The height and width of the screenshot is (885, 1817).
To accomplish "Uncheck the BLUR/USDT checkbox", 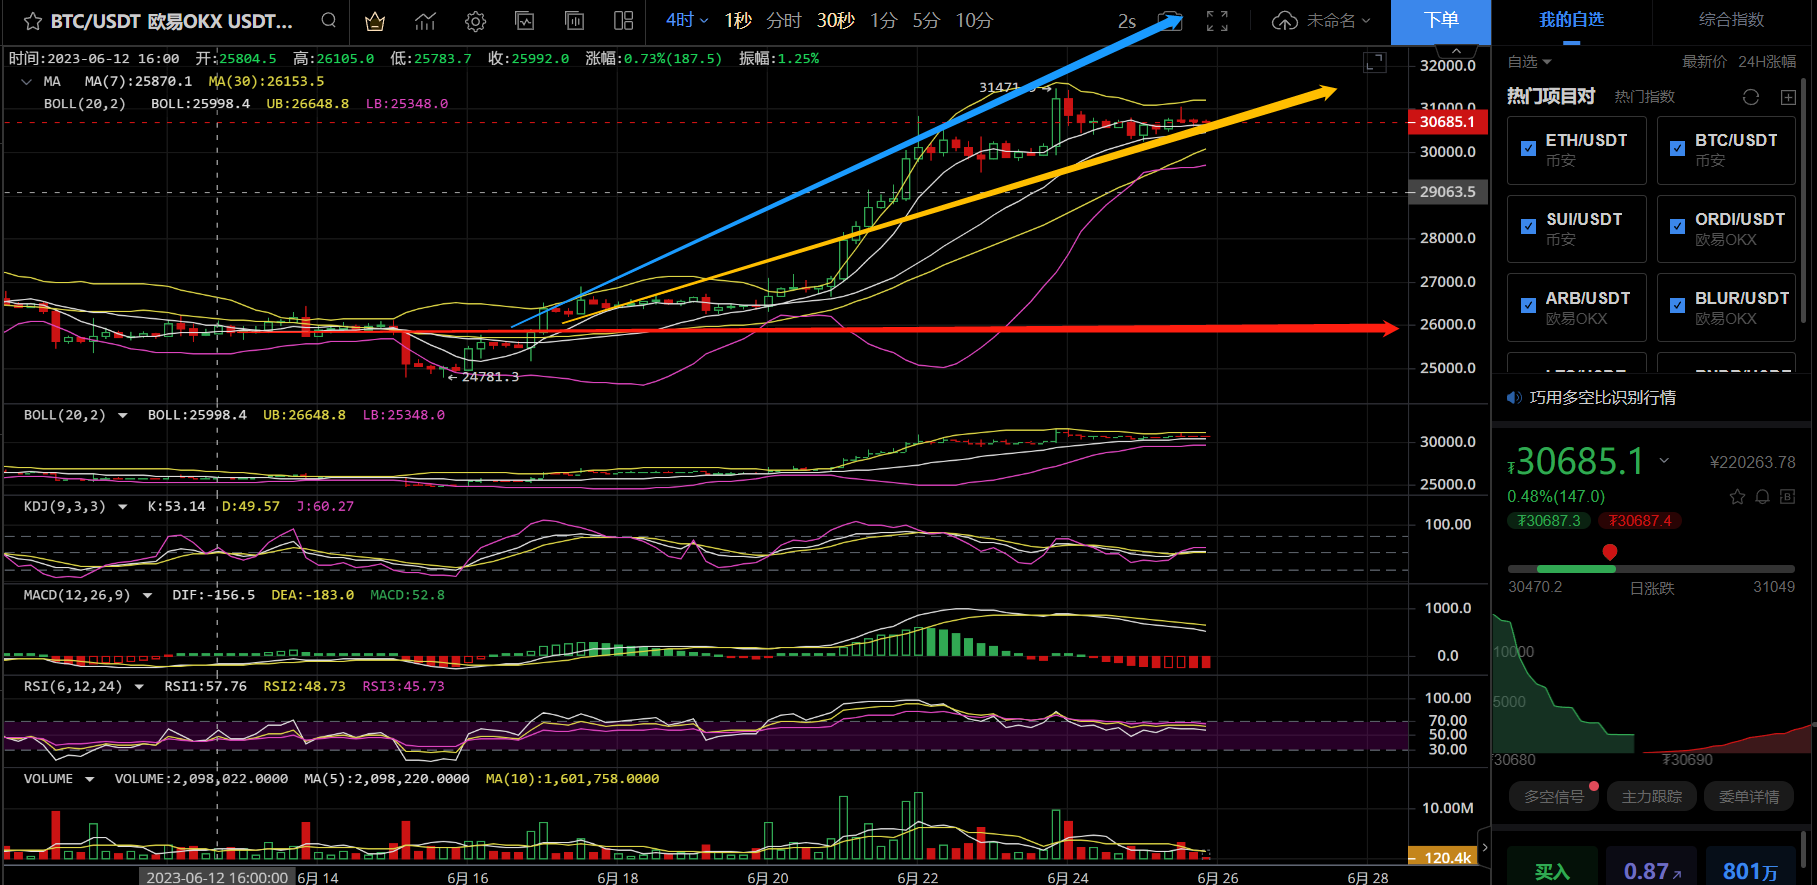I will click(x=1677, y=306).
